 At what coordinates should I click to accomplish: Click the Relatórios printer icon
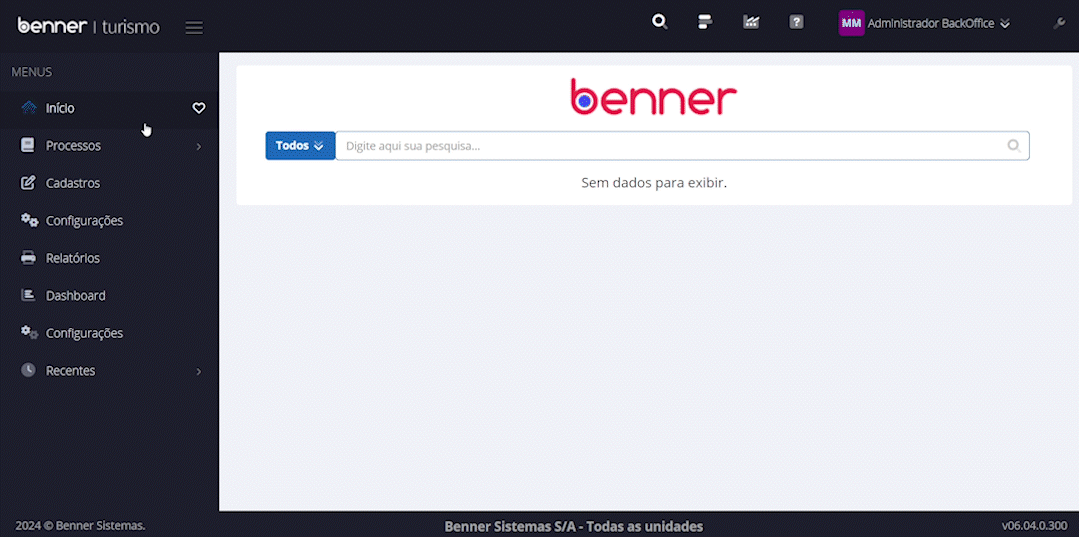[28, 258]
